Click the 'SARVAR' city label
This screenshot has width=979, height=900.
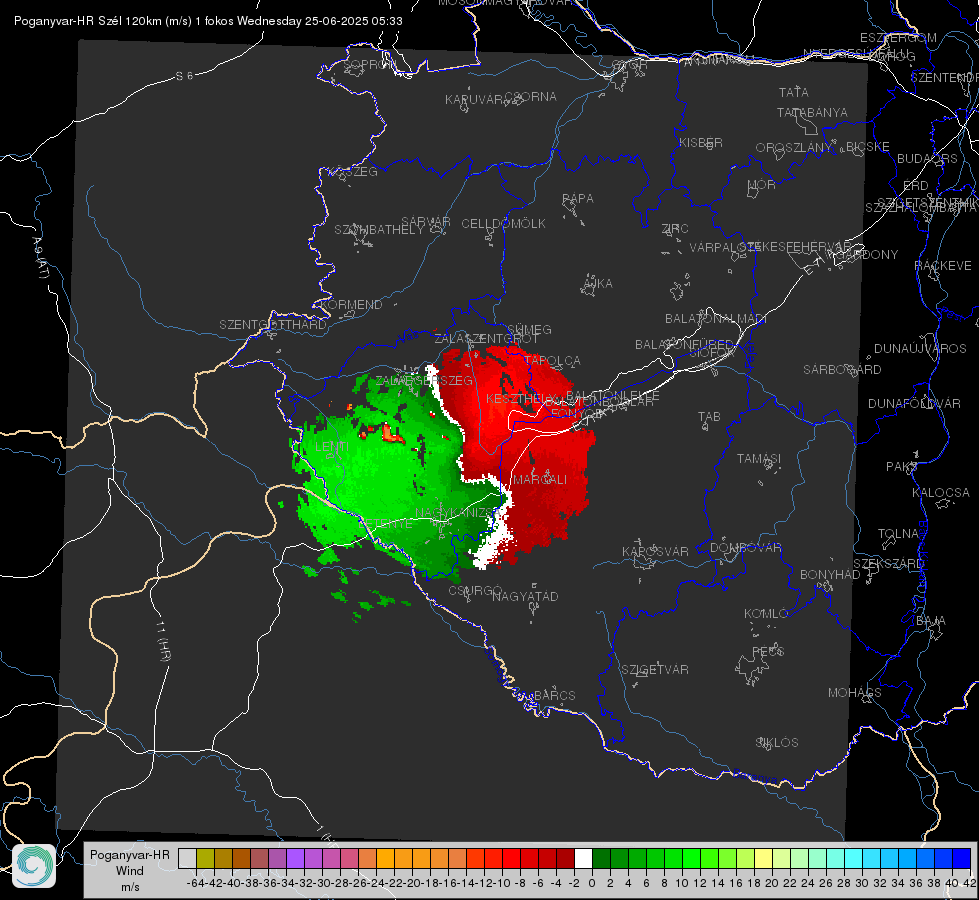(x=426, y=221)
